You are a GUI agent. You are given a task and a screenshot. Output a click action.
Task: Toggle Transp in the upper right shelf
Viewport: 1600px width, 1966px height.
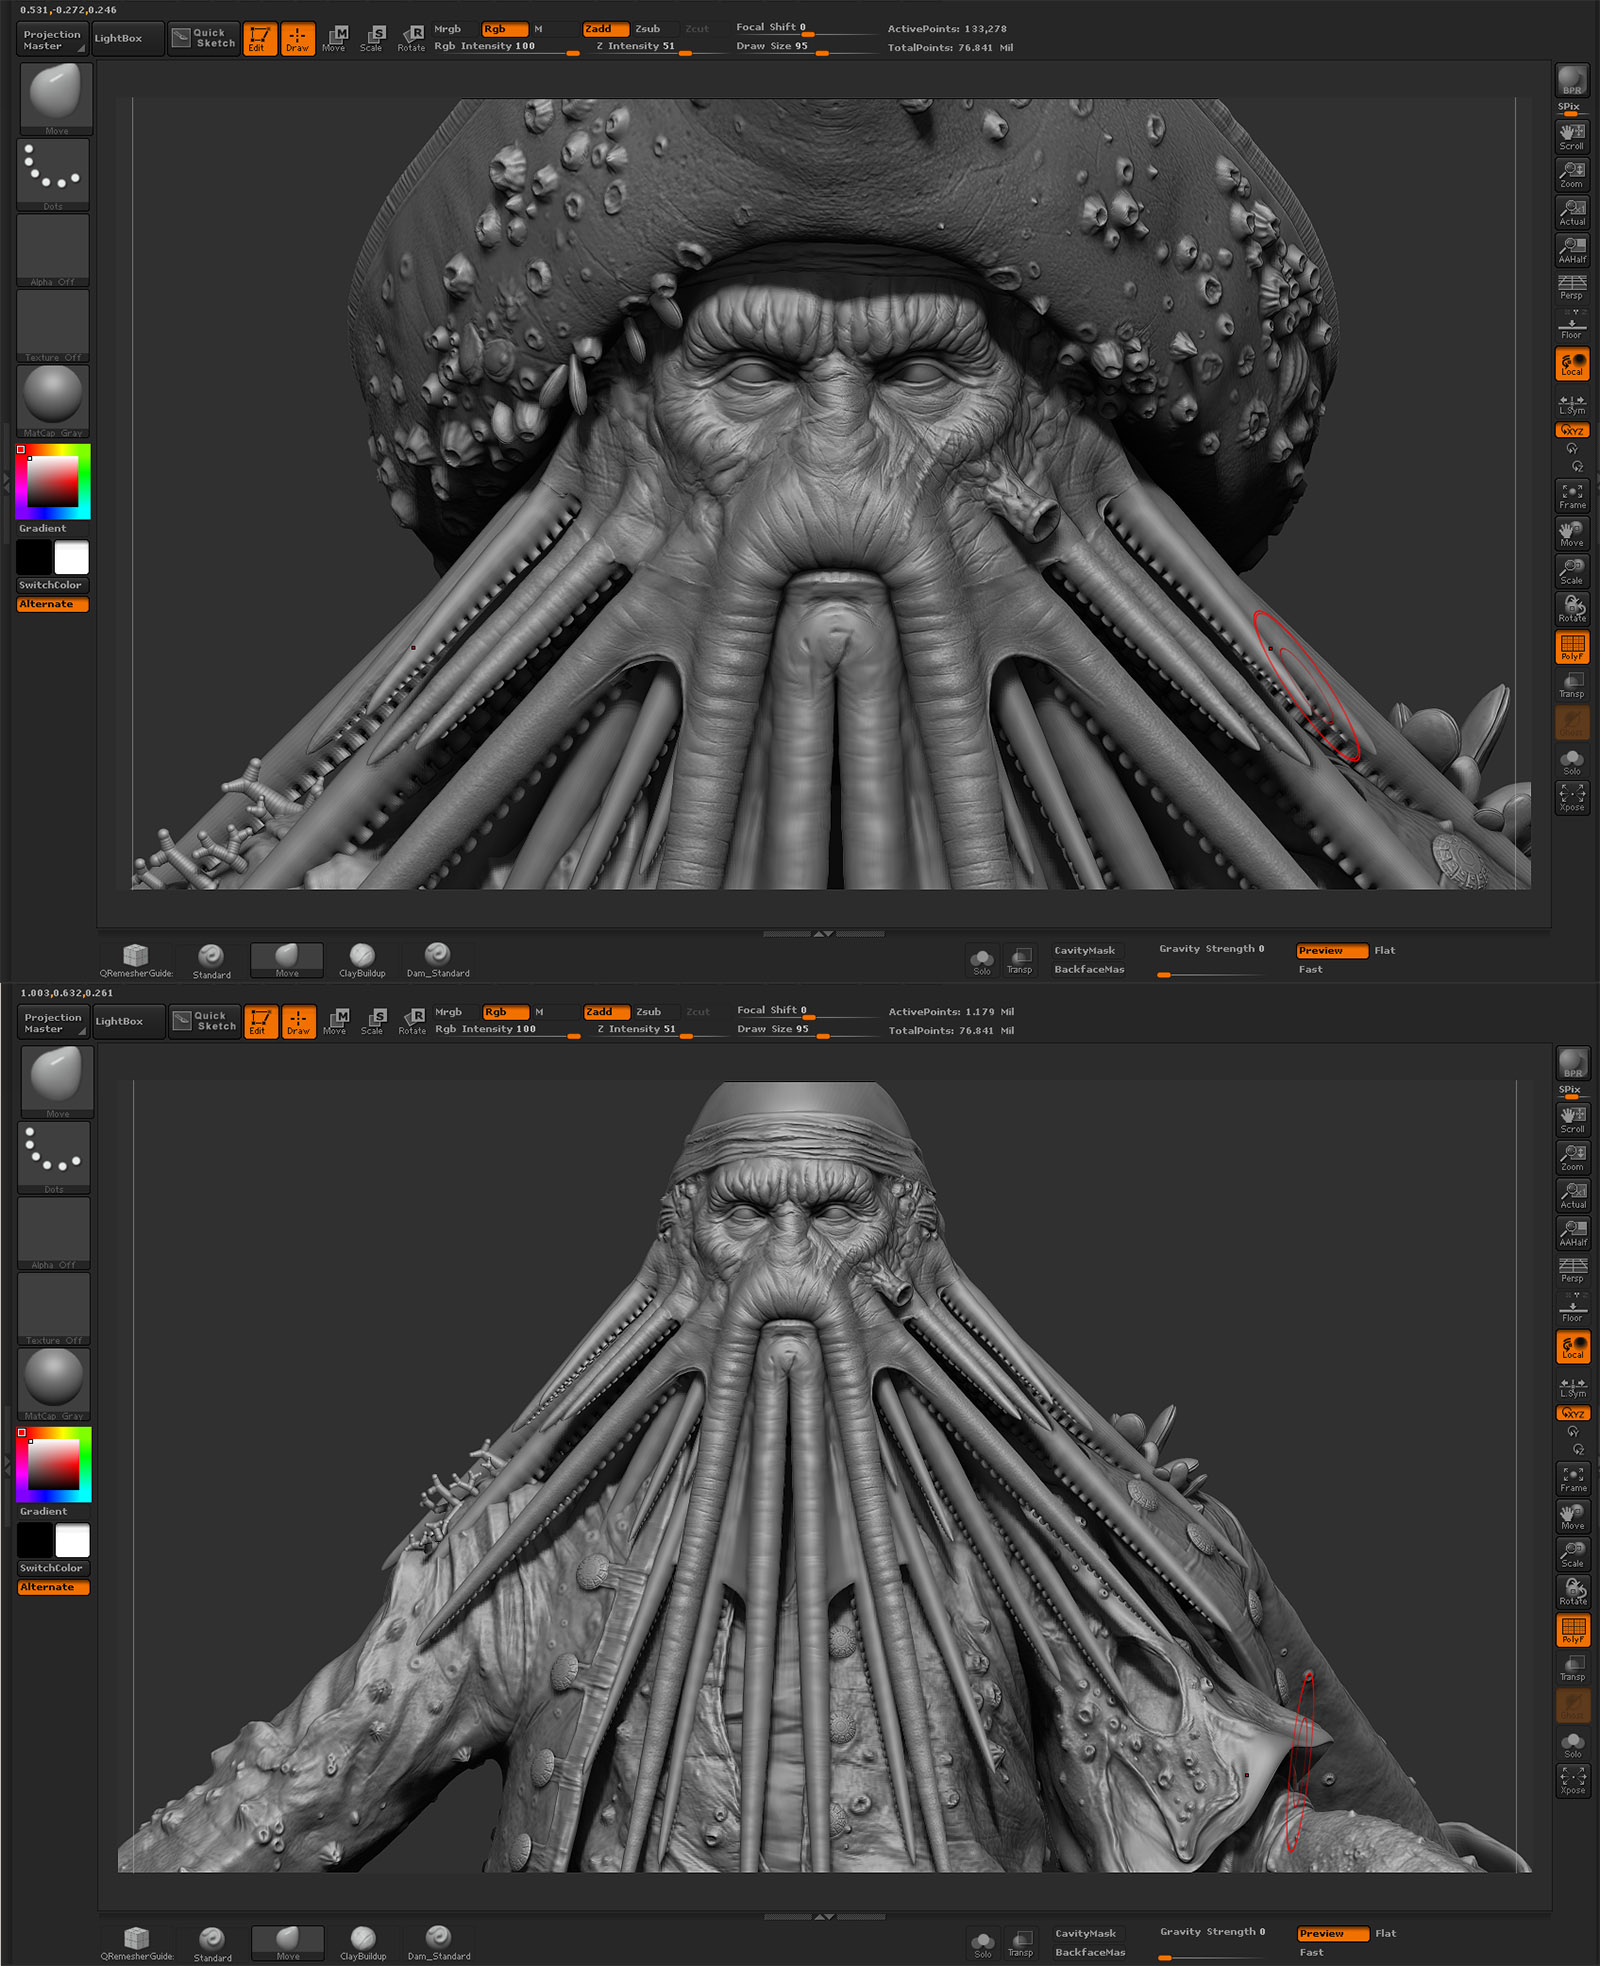1572,685
